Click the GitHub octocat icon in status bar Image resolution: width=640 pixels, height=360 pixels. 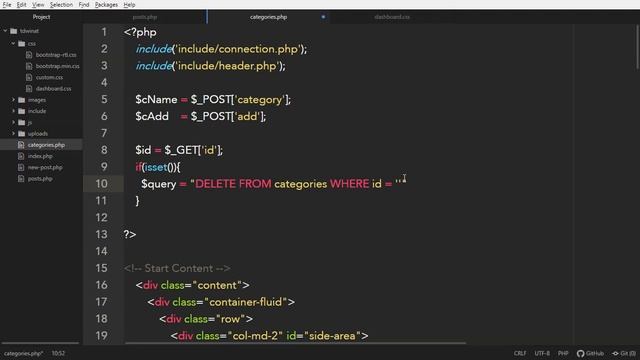pyautogui.click(x=580, y=353)
